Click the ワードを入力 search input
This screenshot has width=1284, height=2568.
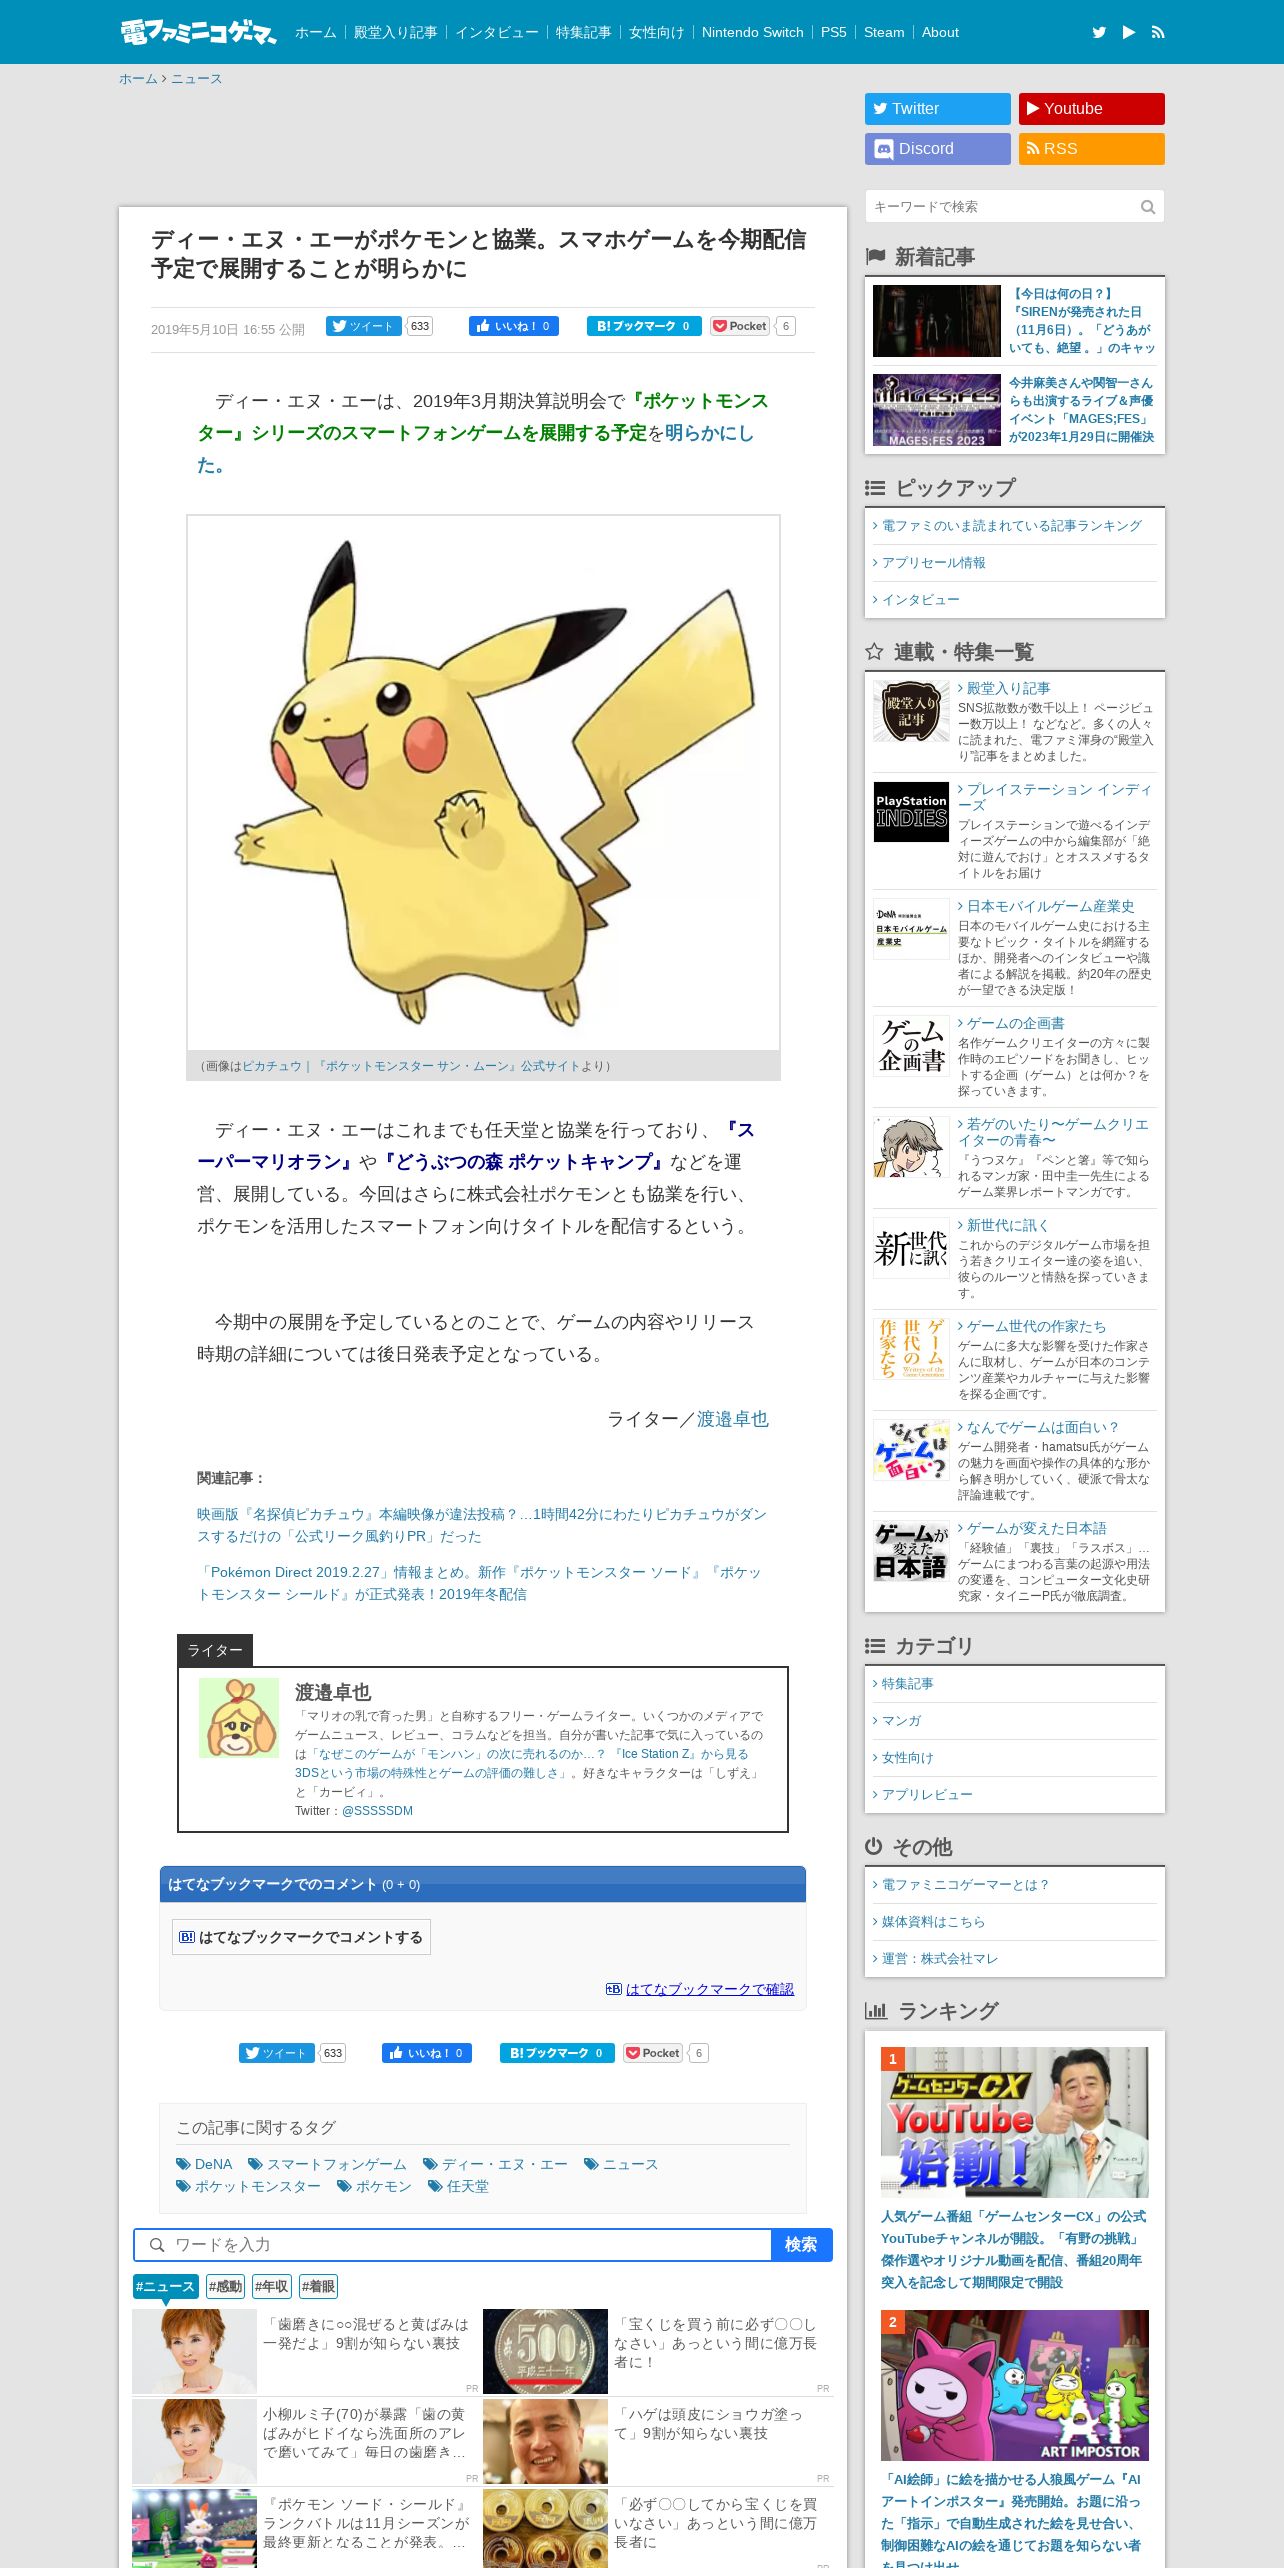pyautogui.click(x=454, y=2245)
